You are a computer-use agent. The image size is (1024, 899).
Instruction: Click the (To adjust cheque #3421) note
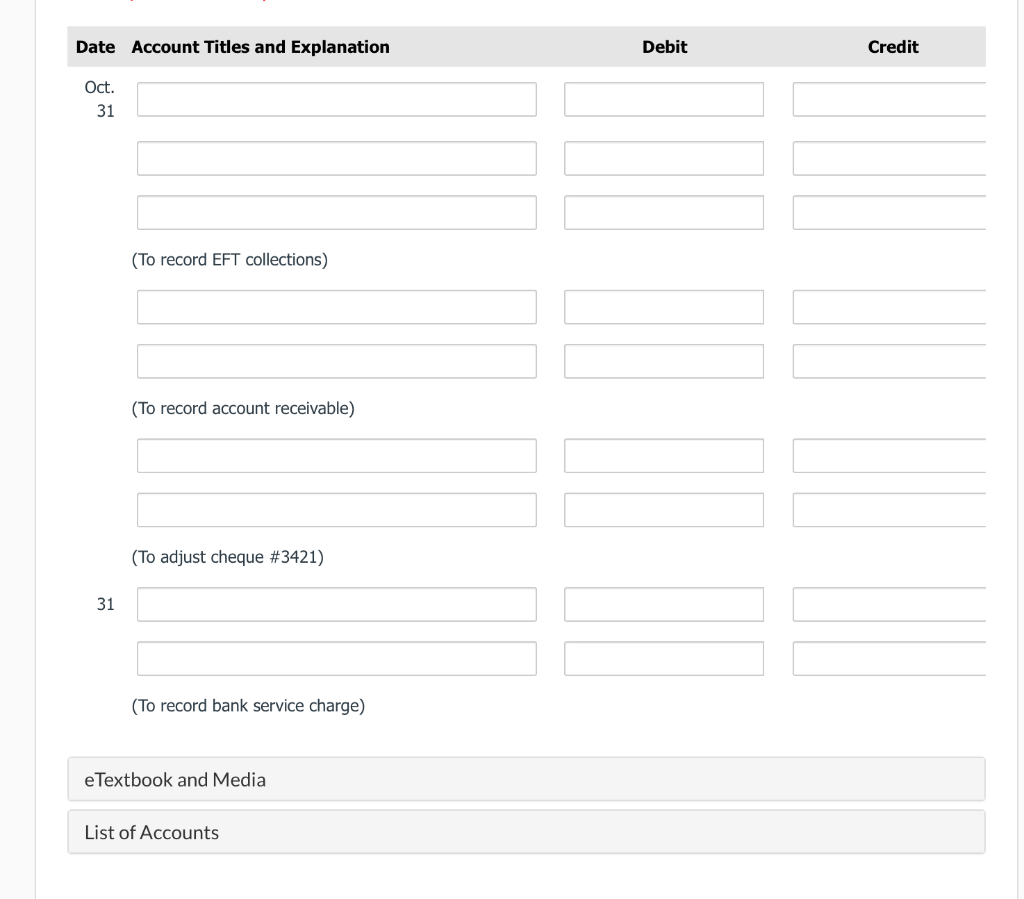[227, 558]
